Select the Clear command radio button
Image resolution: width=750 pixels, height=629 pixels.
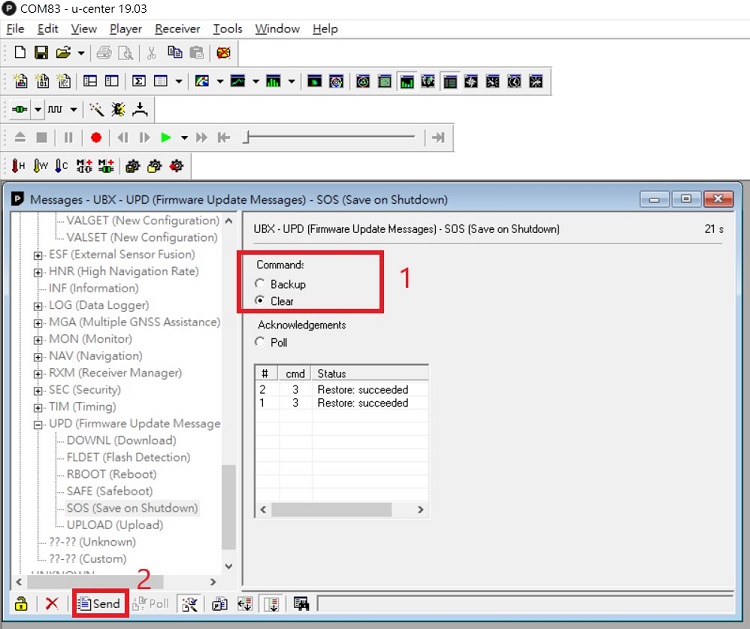tap(260, 300)
